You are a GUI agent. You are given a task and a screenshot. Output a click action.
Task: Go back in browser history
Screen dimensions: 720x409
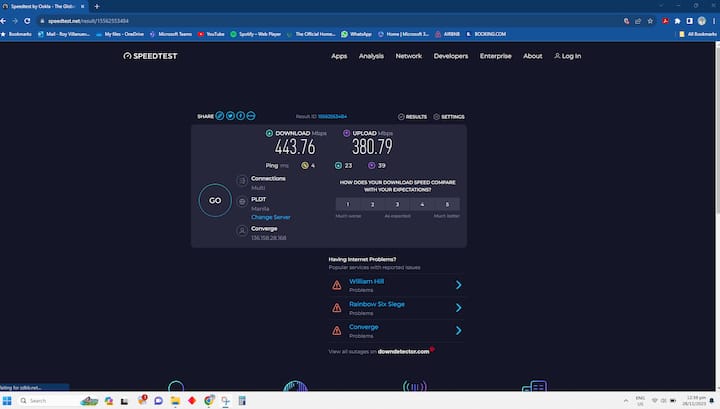coord(4,21)
